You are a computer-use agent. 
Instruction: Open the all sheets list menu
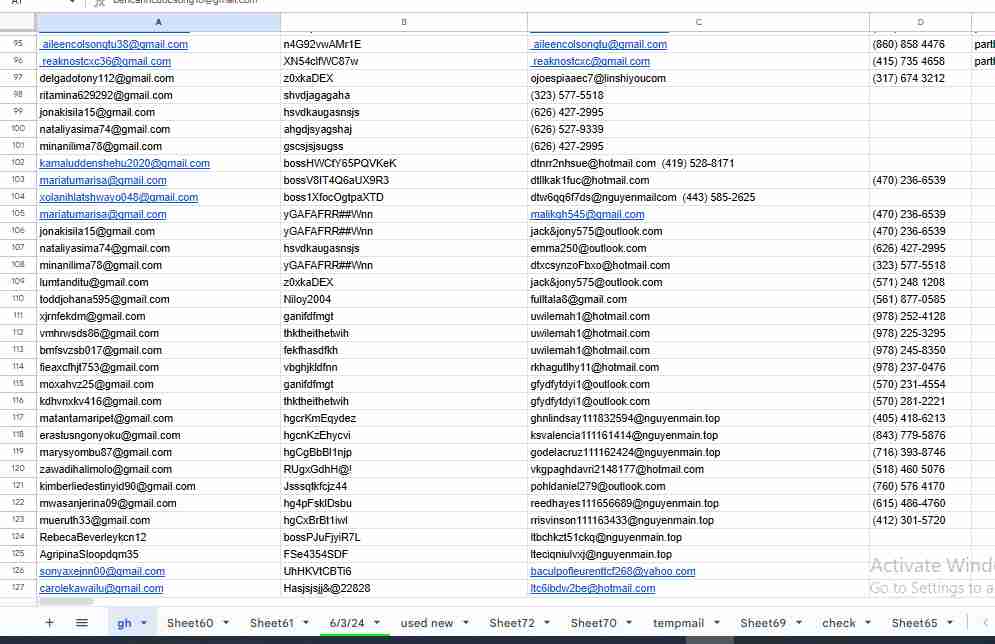click(82, 622)
